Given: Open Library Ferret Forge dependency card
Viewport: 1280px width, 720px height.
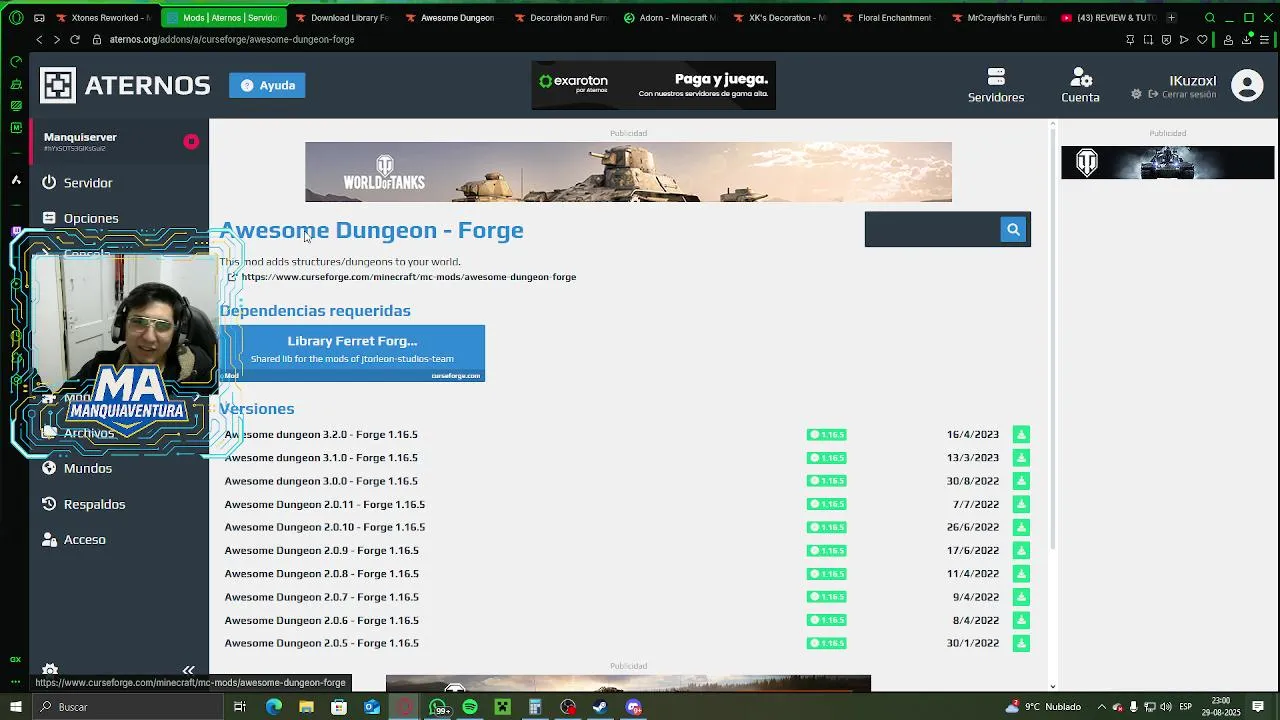Looking at the screenshot, I should [x=352, y=353].
